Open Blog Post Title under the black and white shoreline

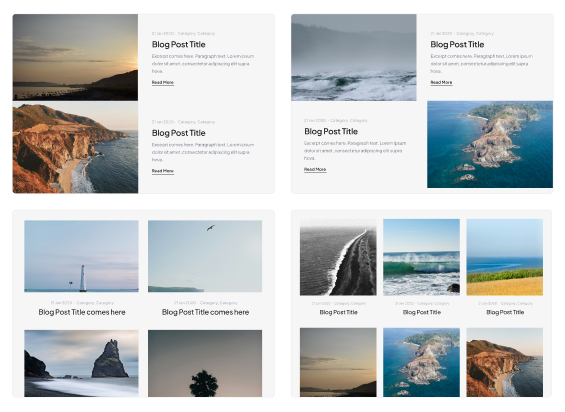click(x=338, y=312)
